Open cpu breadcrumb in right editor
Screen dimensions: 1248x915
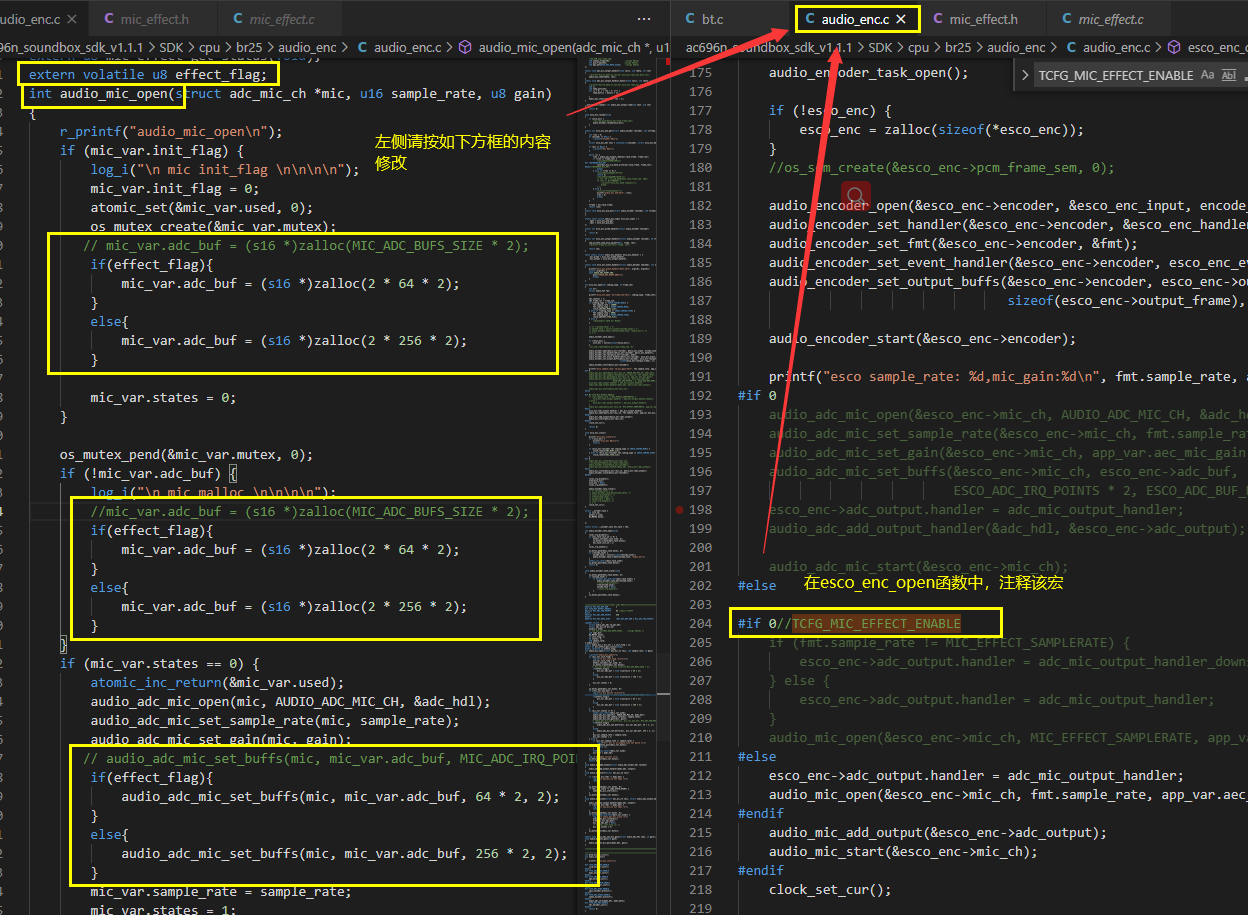point(918,47)
